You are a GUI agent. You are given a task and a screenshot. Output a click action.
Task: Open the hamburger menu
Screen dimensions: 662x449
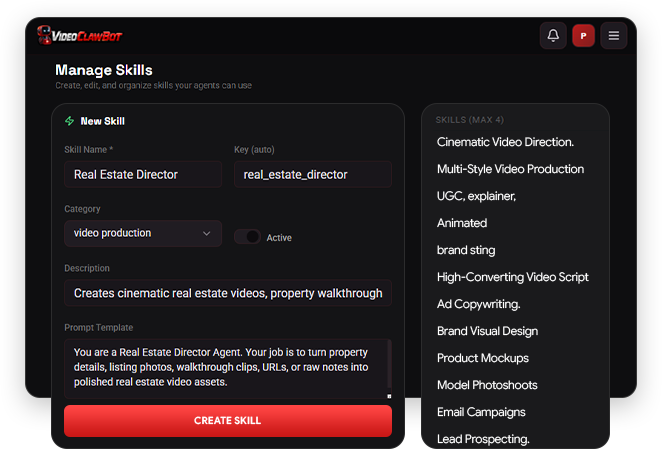(614, 35)
